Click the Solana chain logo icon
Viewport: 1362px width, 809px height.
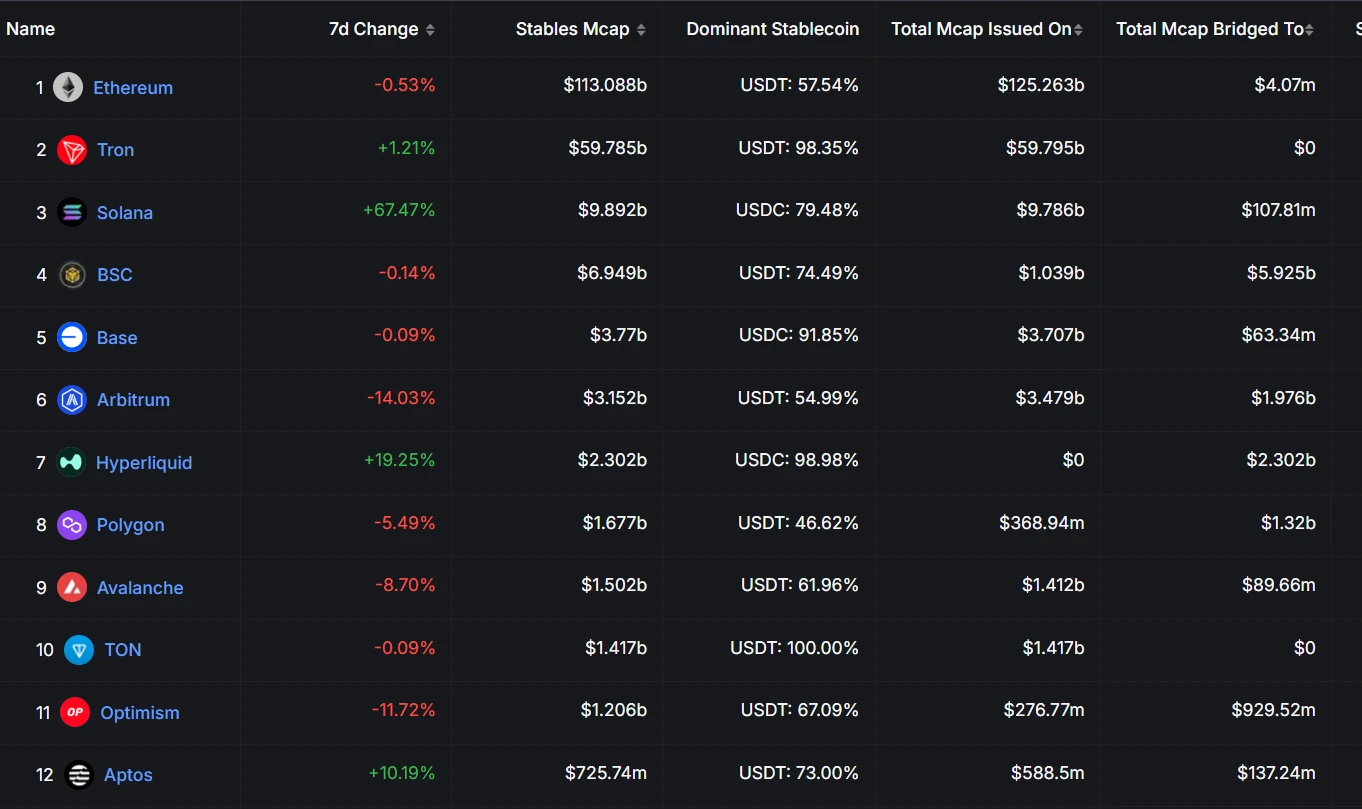coord(72,212)
